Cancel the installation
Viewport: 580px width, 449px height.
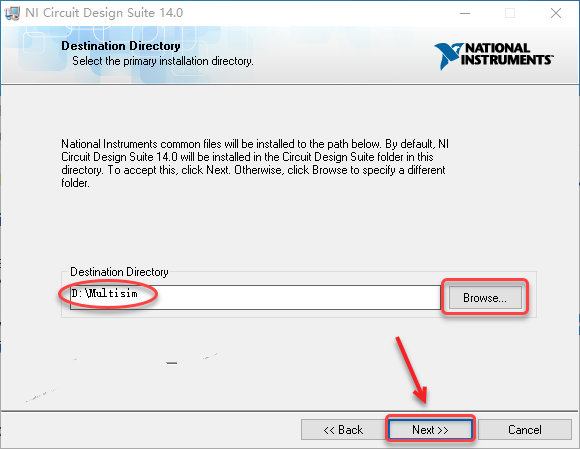[x=525, y=429]
